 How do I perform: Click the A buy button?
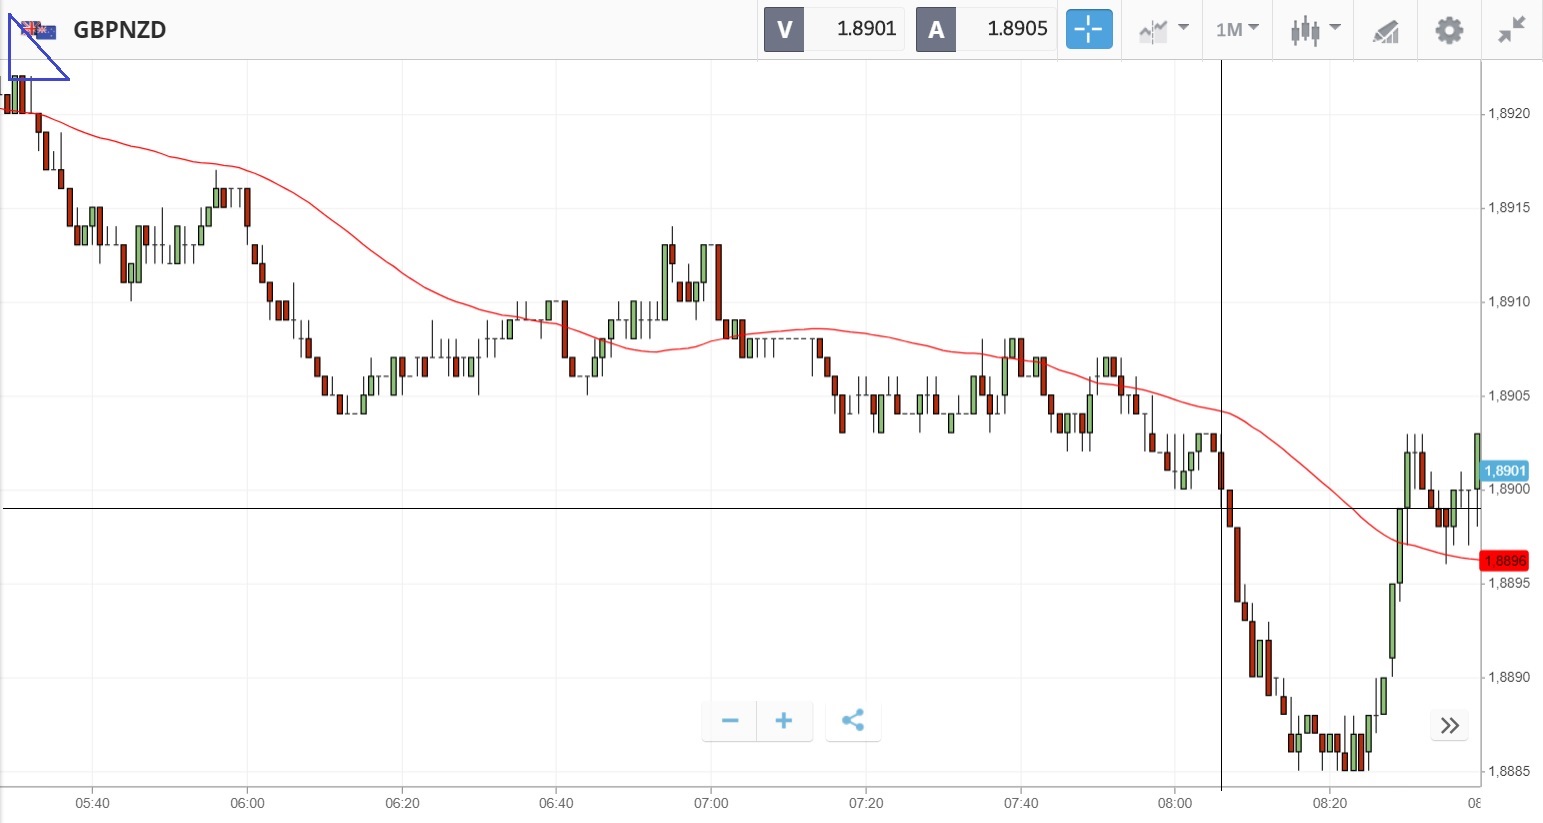[x=936, y=29]
